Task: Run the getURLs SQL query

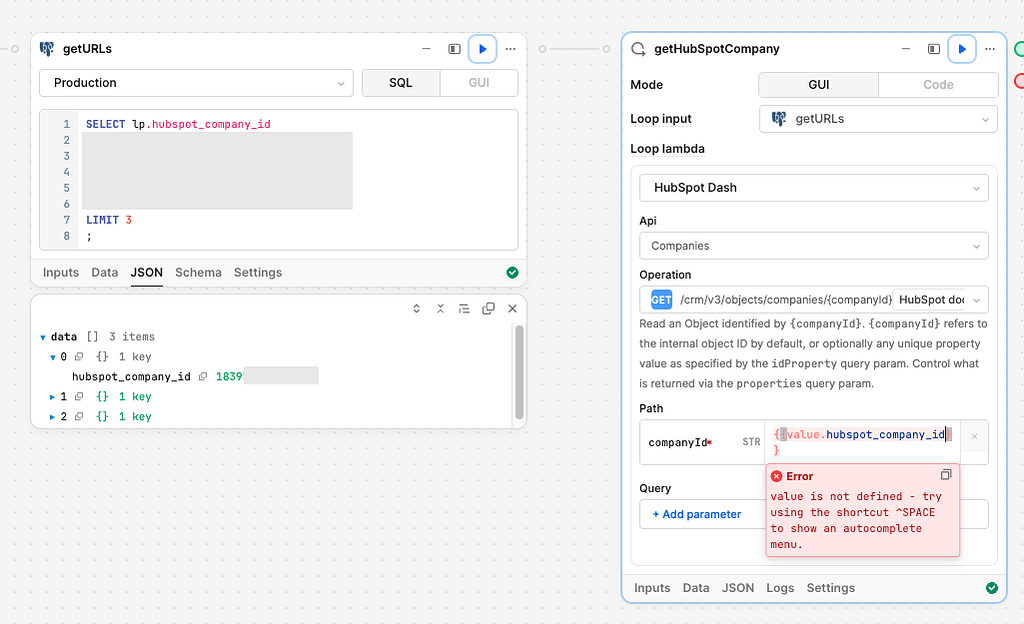Action: 483,48
